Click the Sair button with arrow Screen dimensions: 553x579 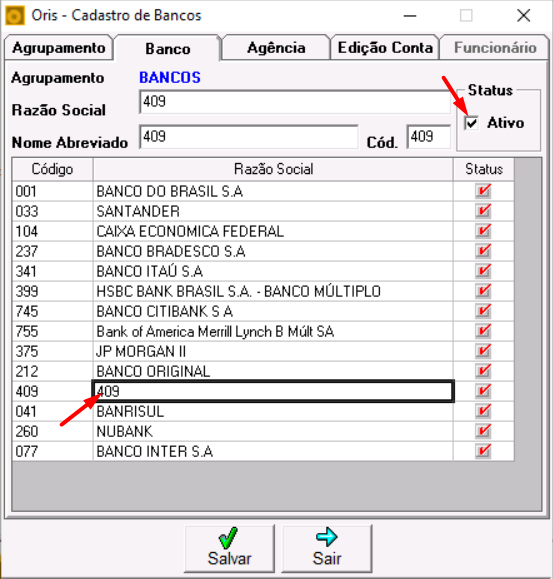point(327,548)
